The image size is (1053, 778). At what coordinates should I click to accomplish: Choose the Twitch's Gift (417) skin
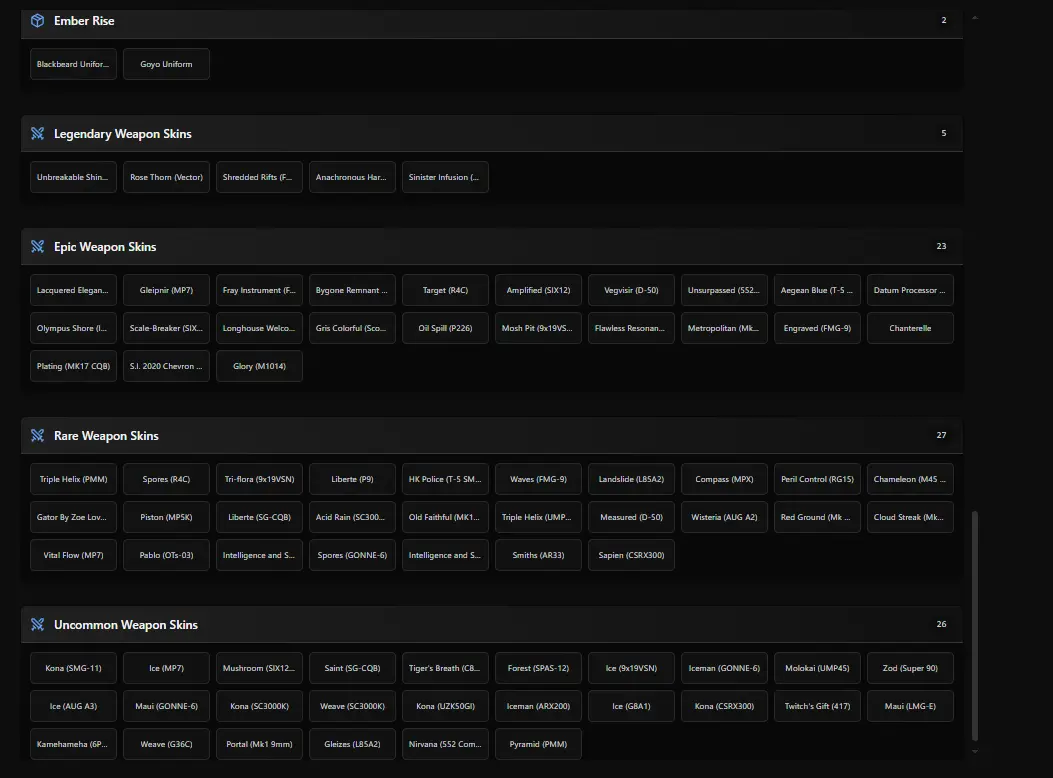817,706
